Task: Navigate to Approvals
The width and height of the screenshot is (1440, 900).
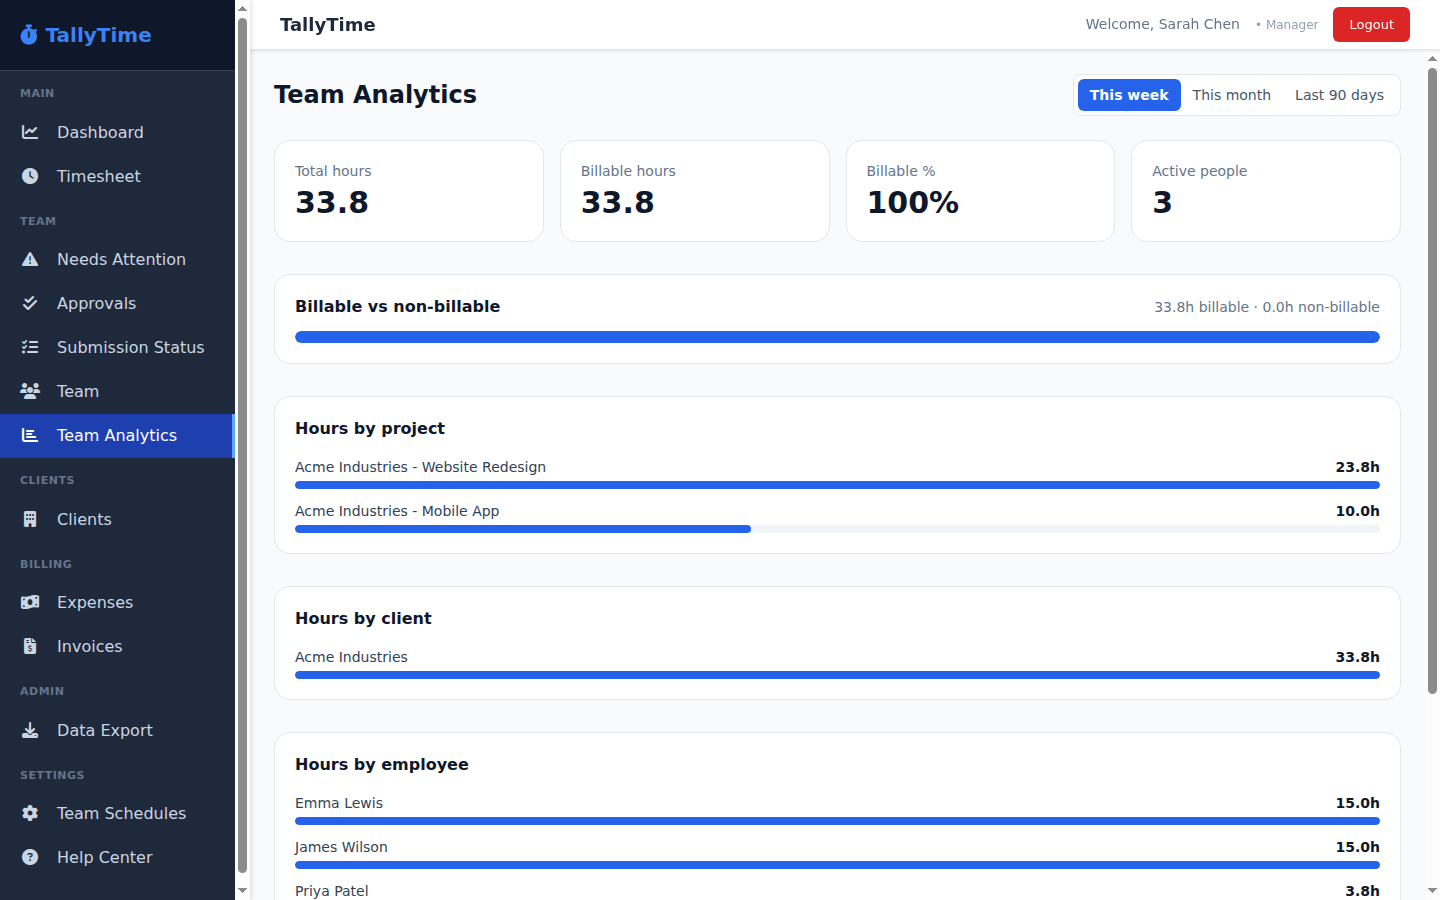Action: coord(117,303)
